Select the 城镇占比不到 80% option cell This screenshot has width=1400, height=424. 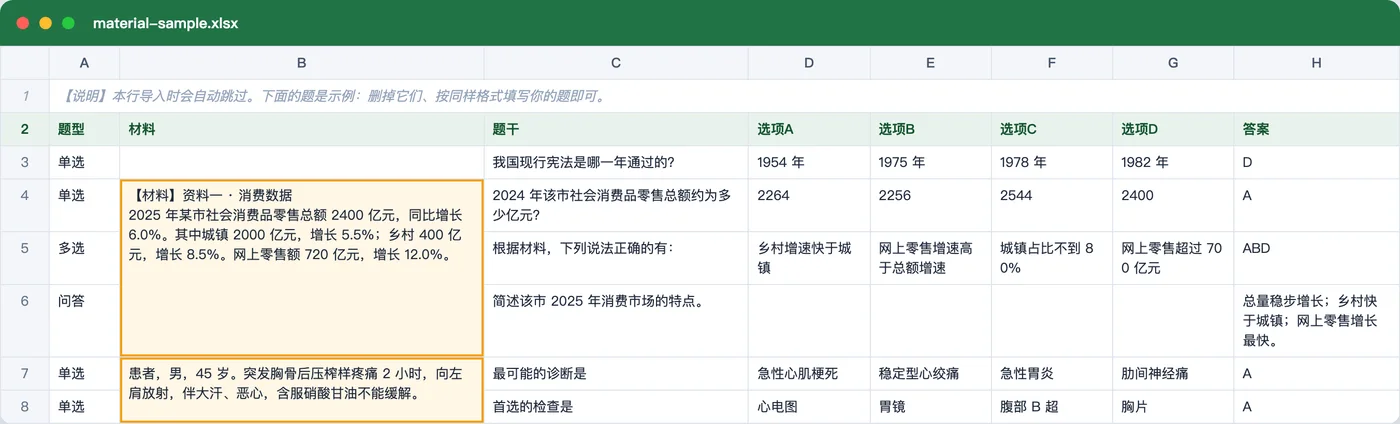1052,258
